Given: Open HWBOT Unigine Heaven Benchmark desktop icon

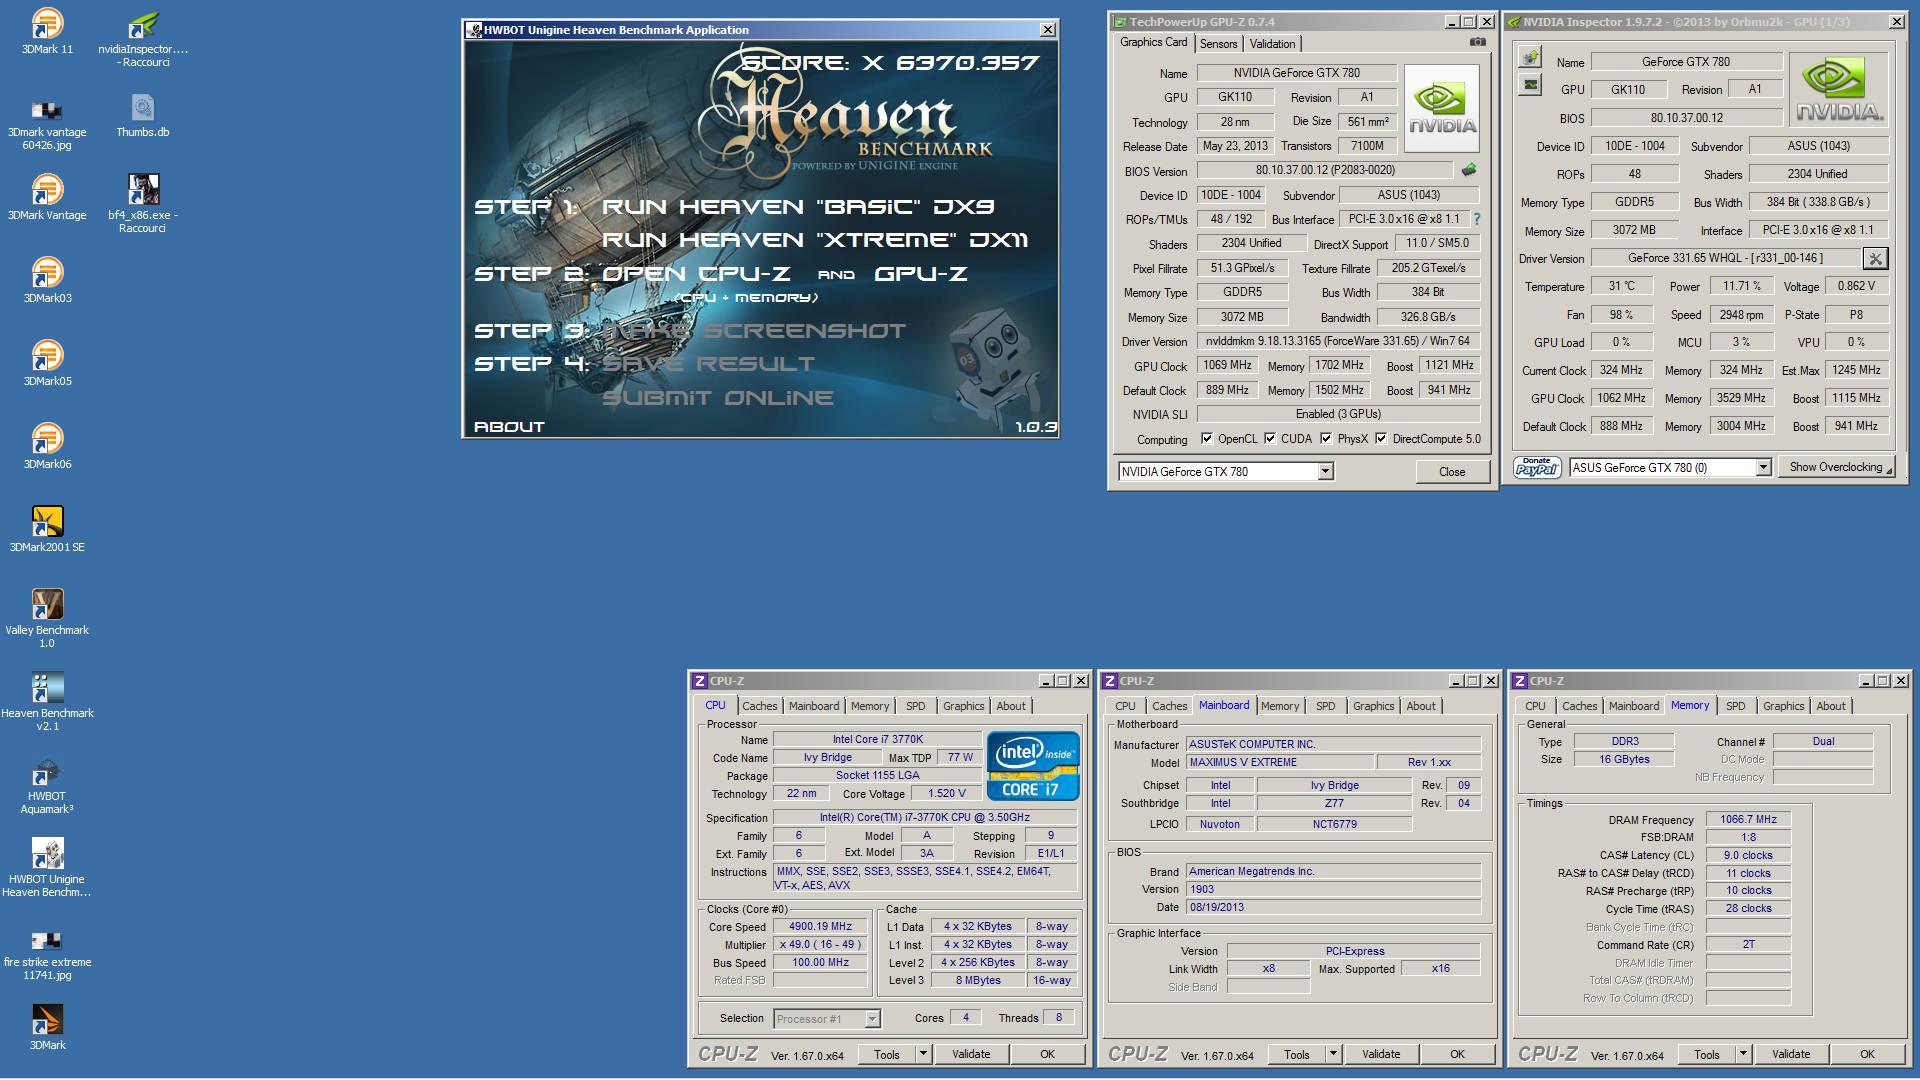Looking at the screenshot, I should [47, 866].
